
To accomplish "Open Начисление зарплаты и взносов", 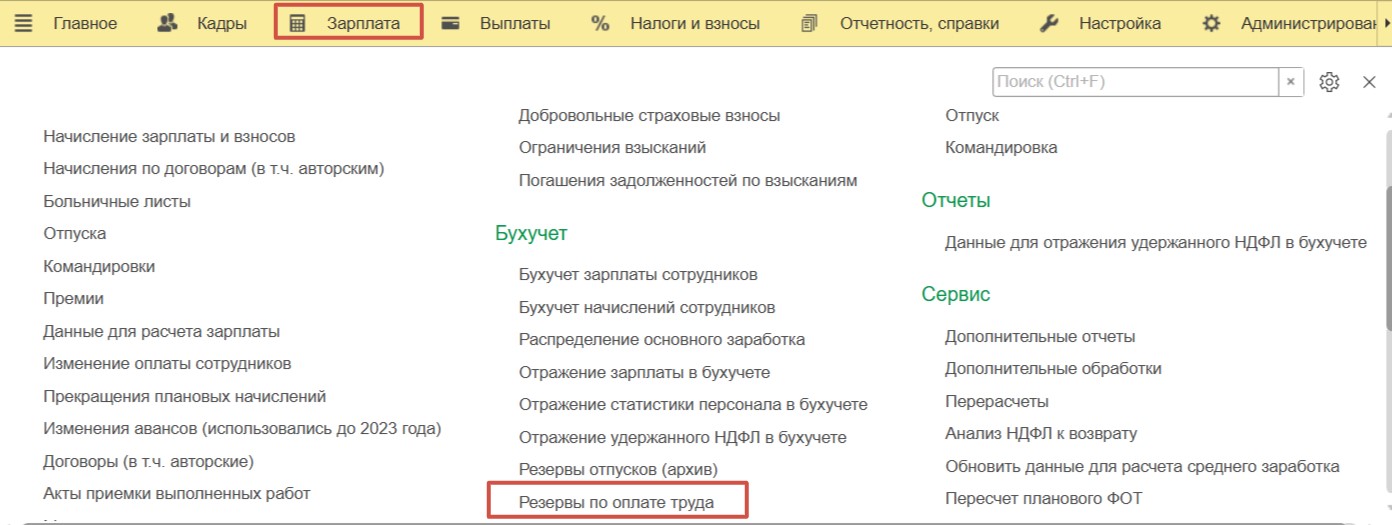I will click(169, 136).
